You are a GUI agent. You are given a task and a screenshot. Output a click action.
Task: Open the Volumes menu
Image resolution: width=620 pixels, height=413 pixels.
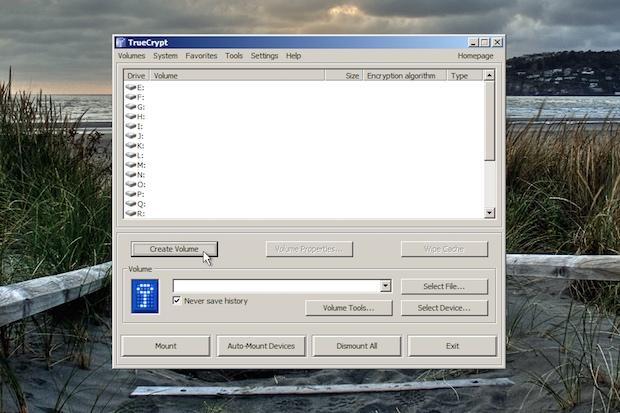132,56
